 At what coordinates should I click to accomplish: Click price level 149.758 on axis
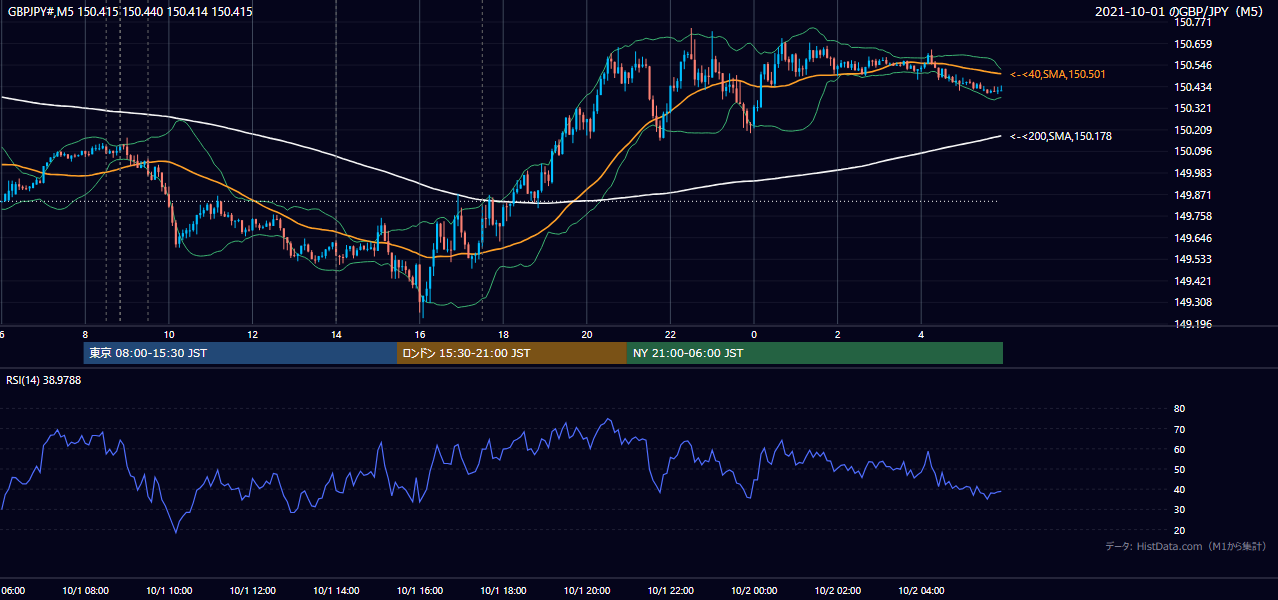(1193, 216)
